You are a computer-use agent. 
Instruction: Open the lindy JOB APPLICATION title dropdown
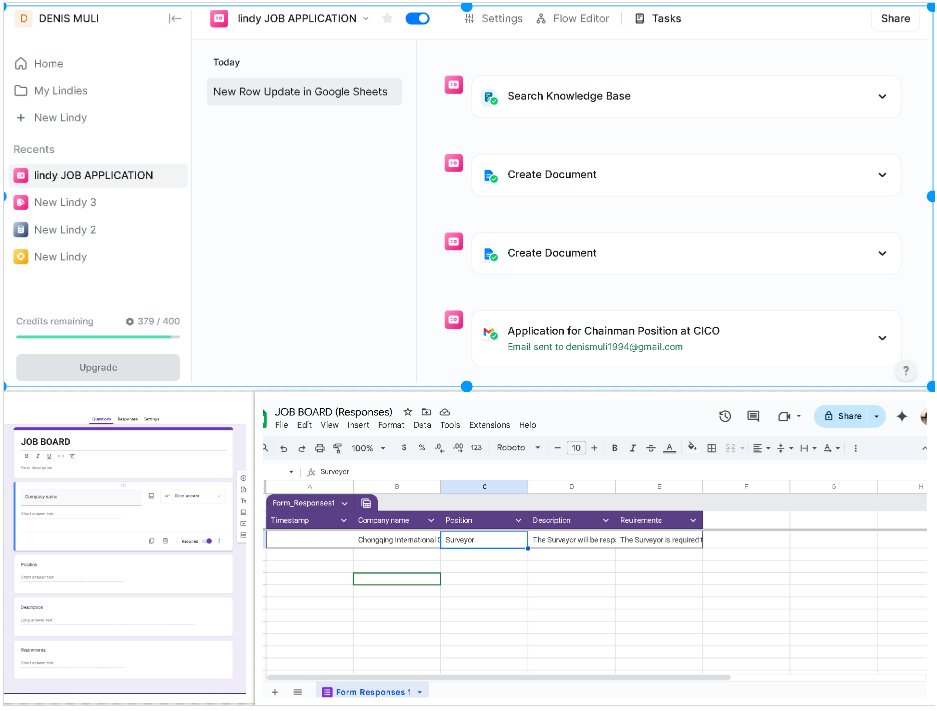coord(366,19)
